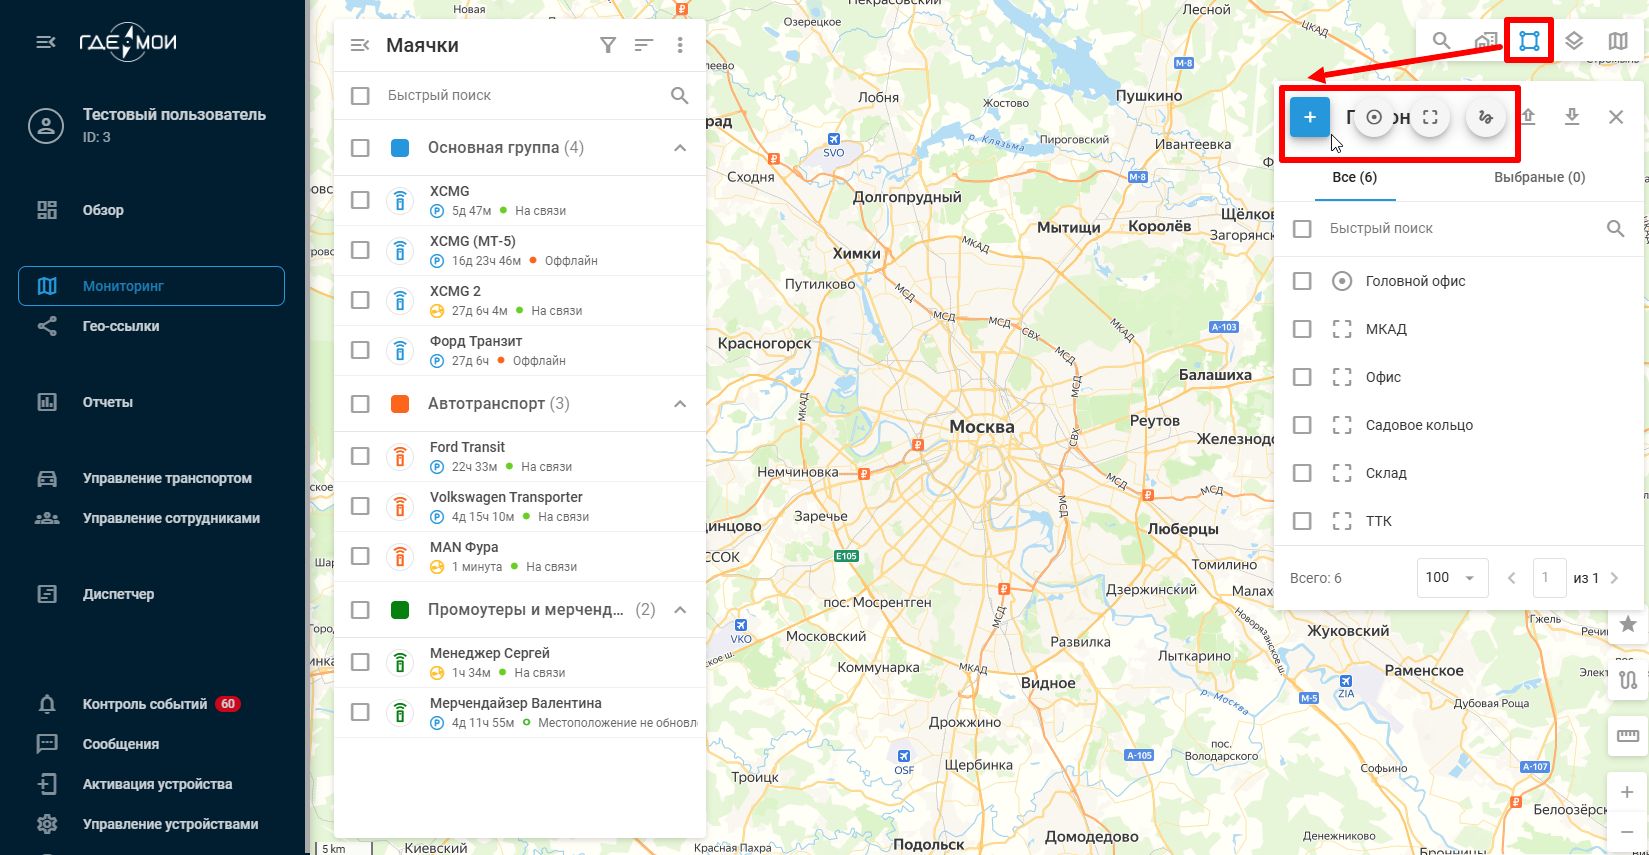Tick the МКАД geofence checkbox
This screenshot has height=855, width=1649.
coord(1302,329)
